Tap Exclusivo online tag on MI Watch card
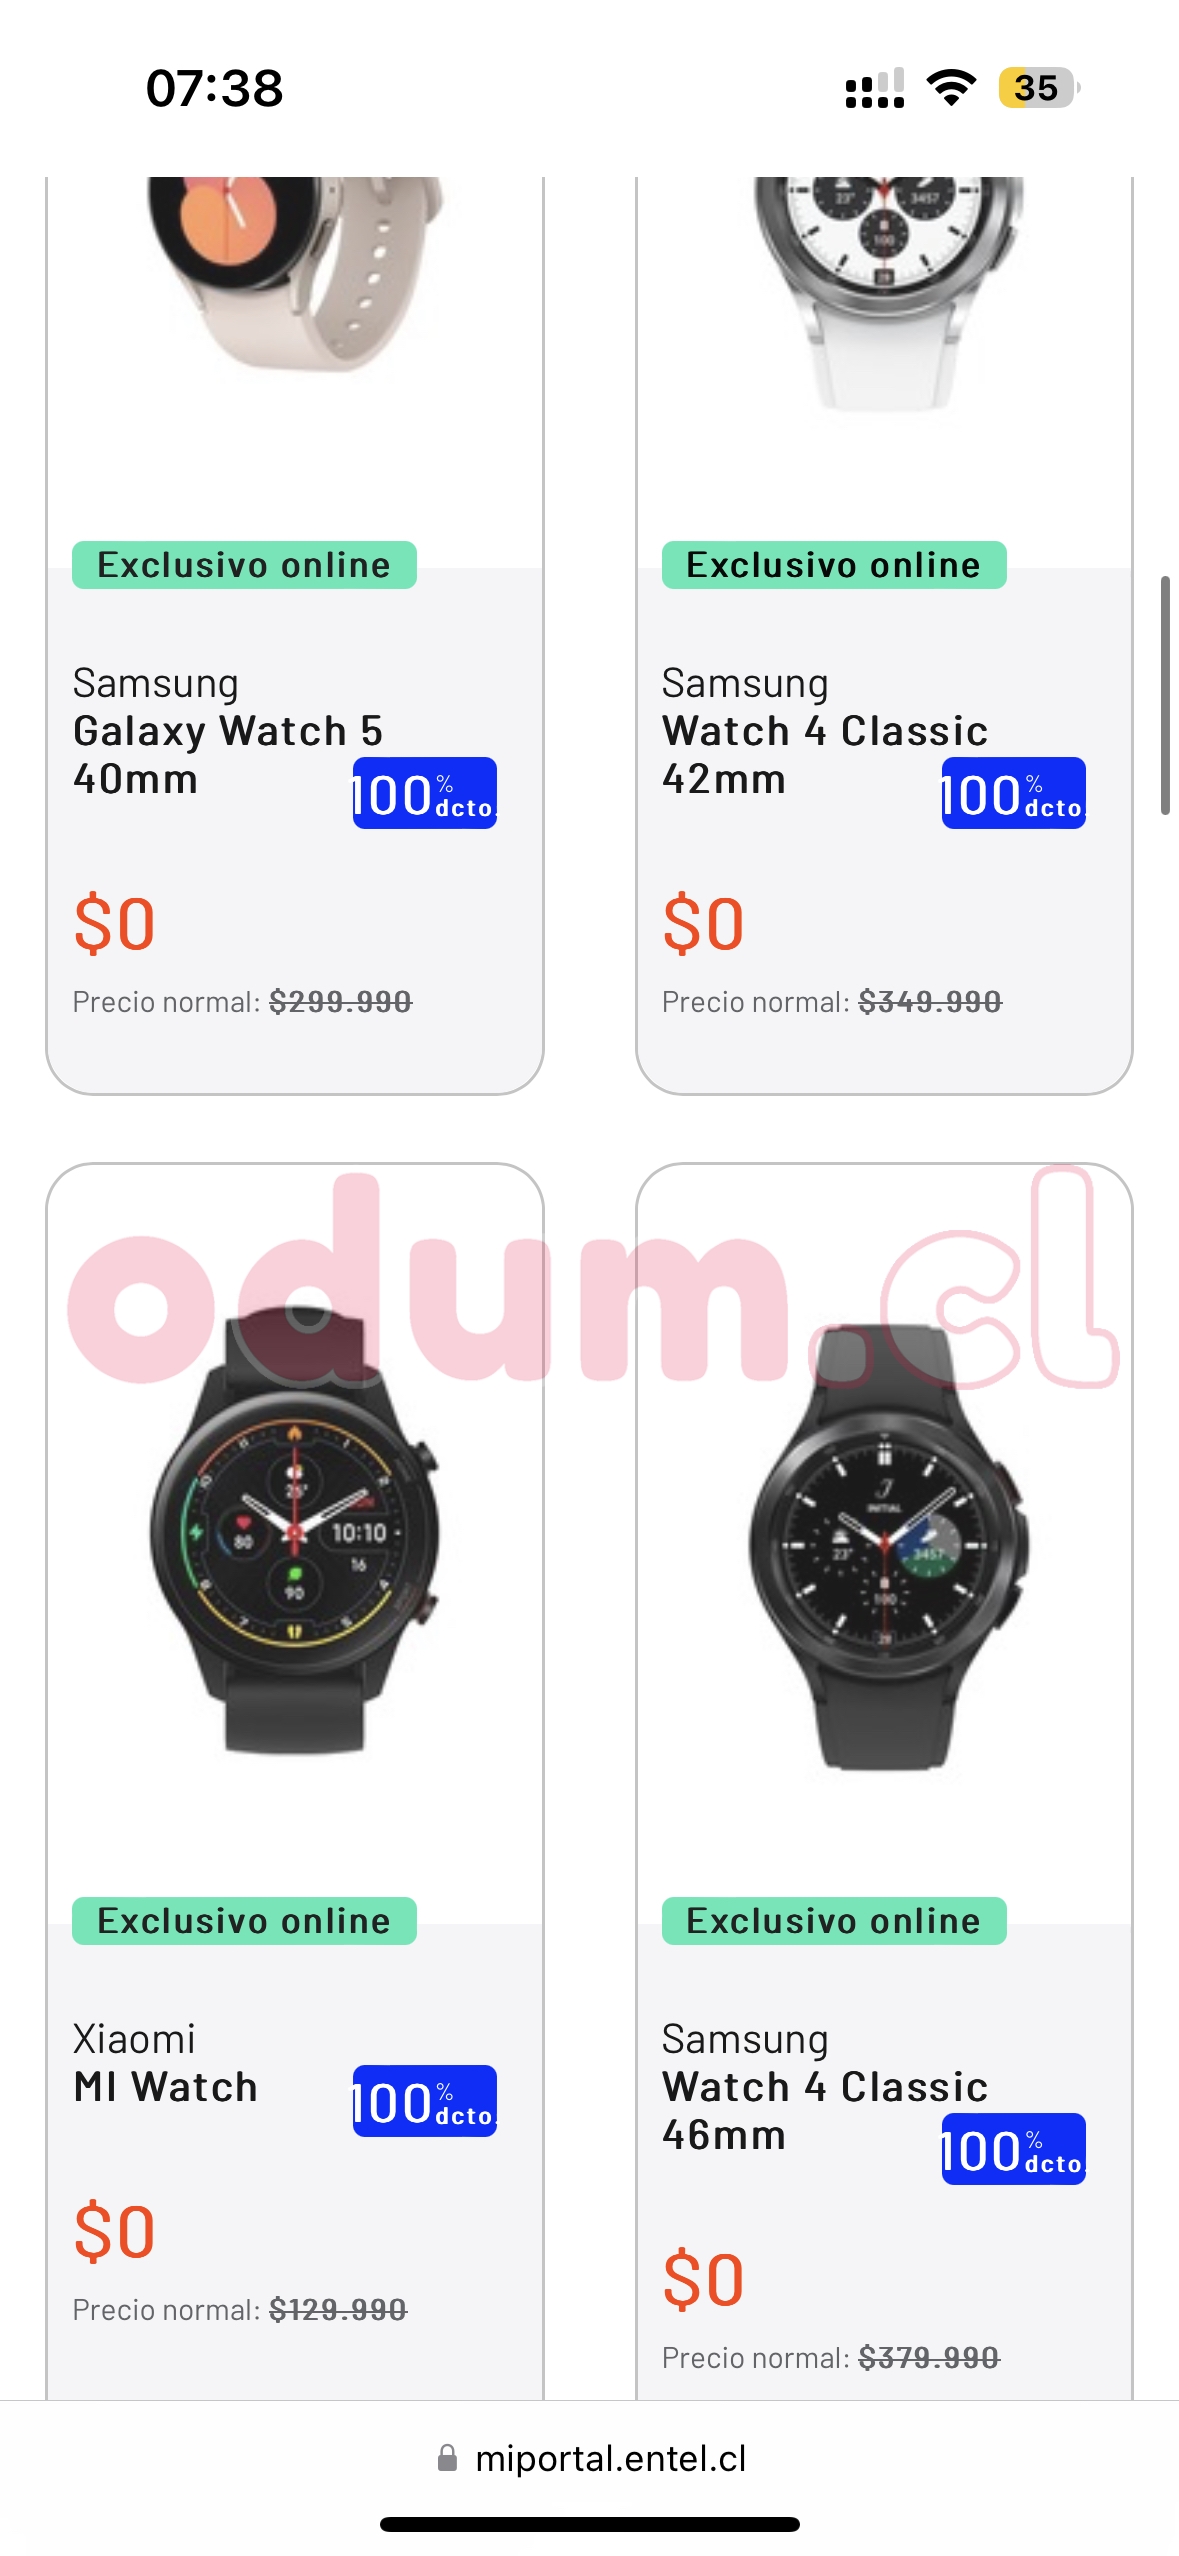1179x2556 pixels. (244, 1921)
